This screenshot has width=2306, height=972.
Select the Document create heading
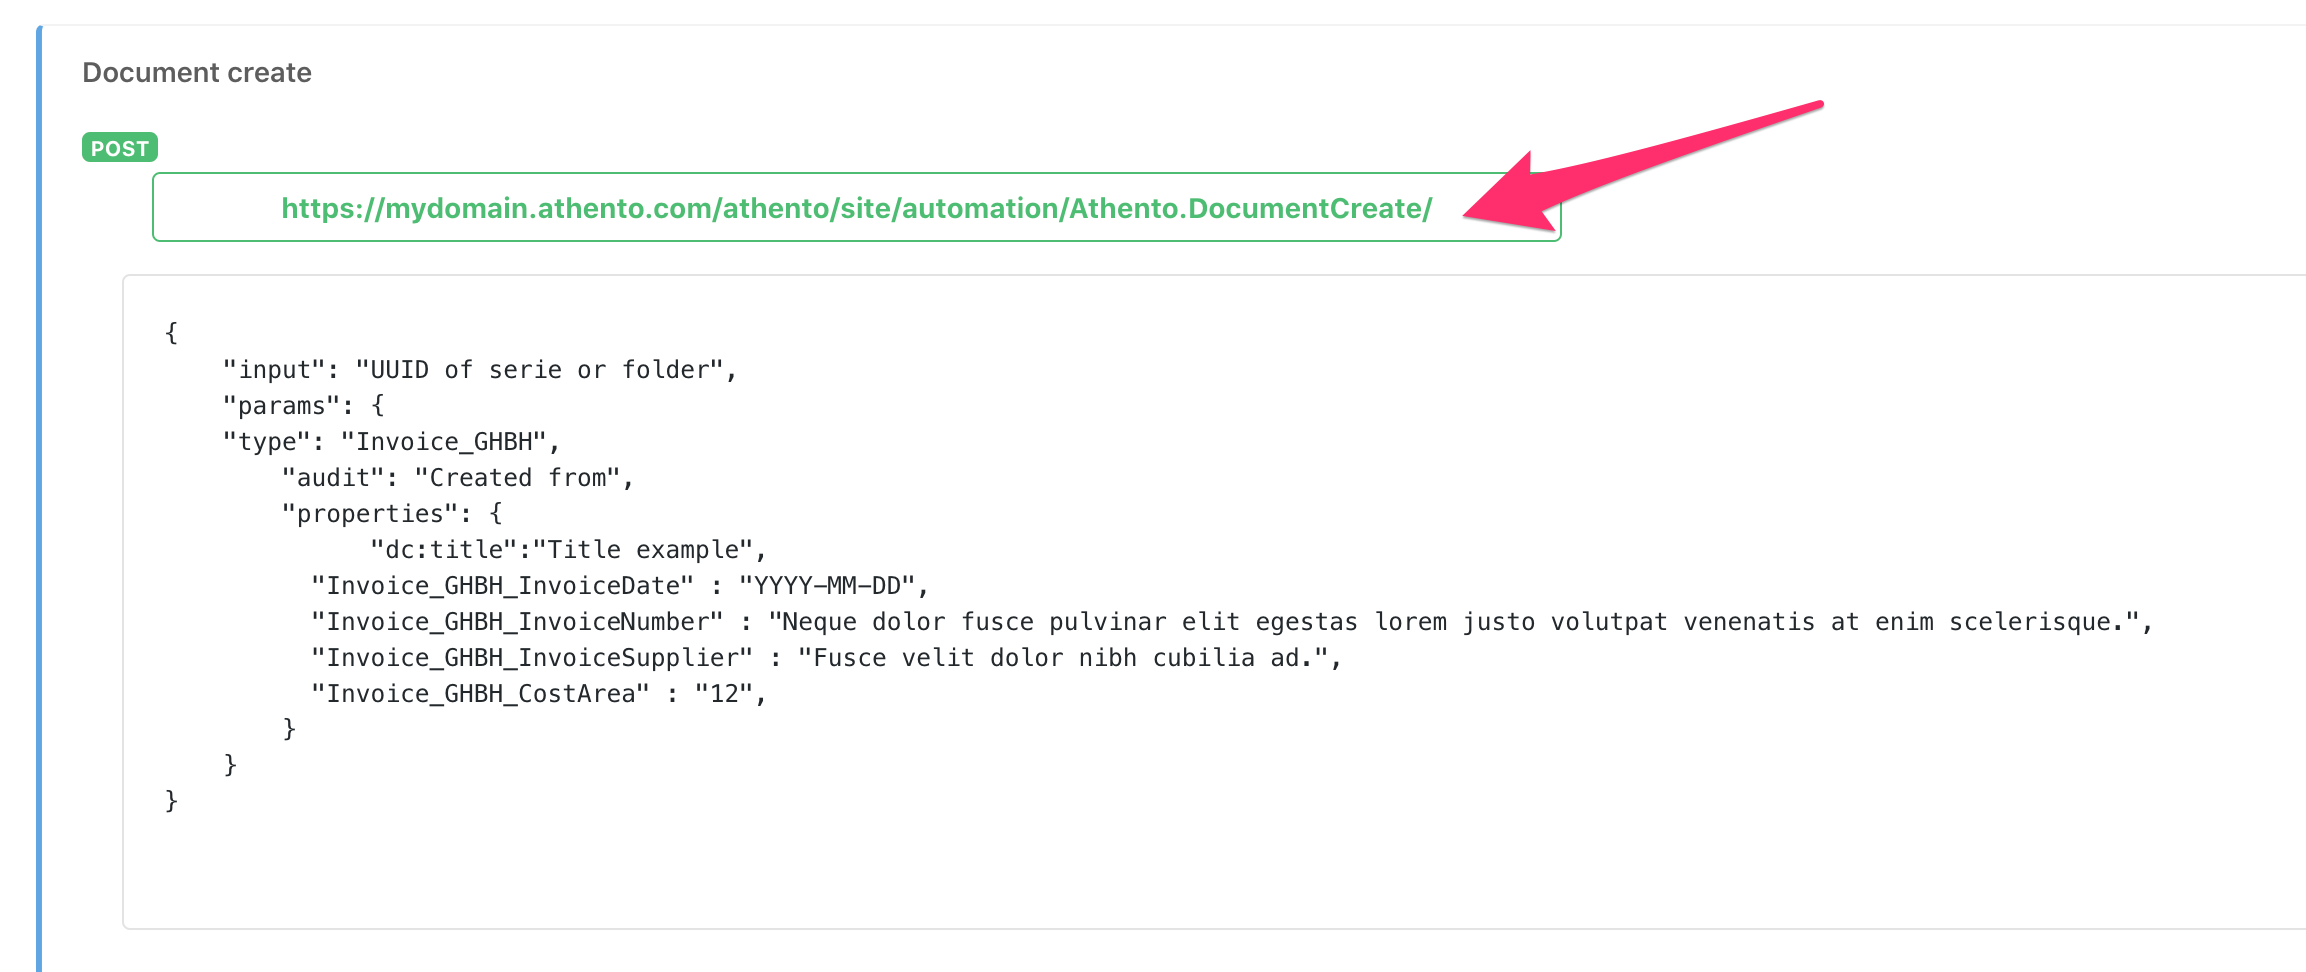pos(196,71)
